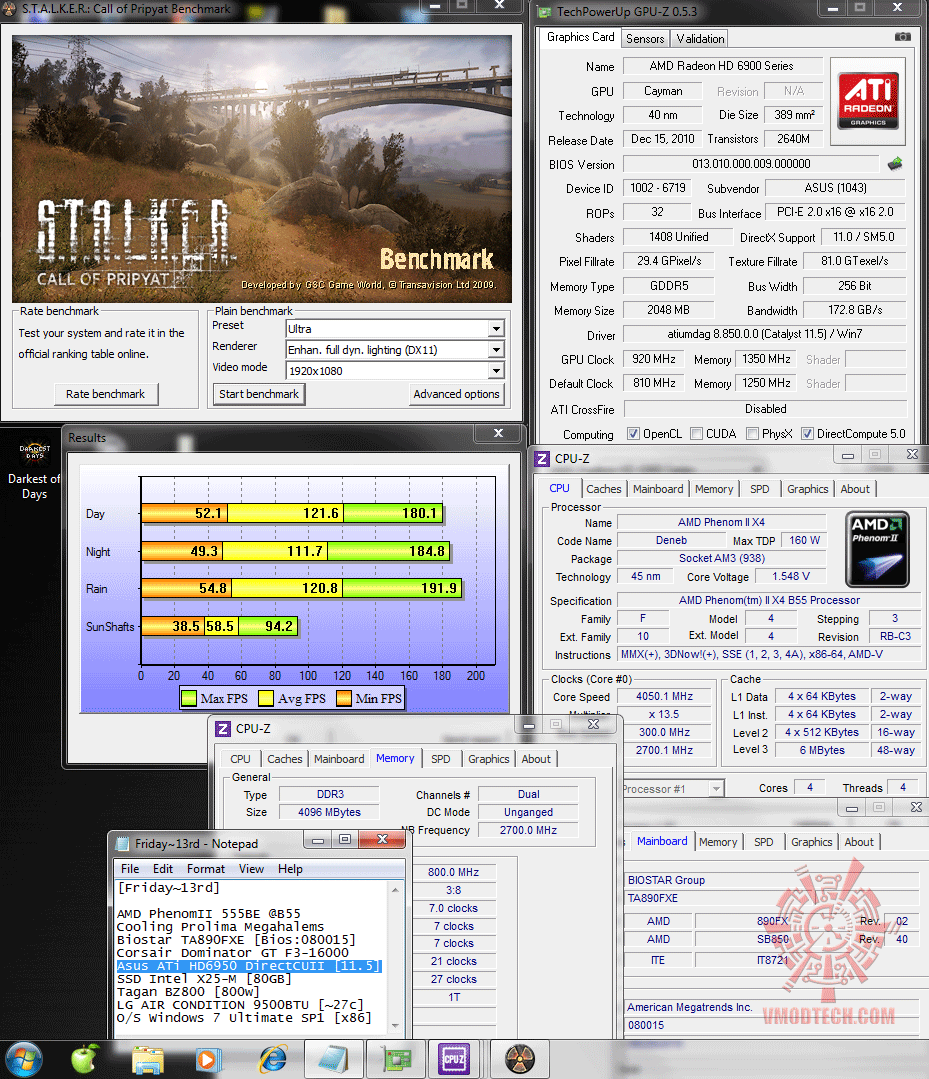Toggle the DirectCompute 5.0 checkbox

807,434
